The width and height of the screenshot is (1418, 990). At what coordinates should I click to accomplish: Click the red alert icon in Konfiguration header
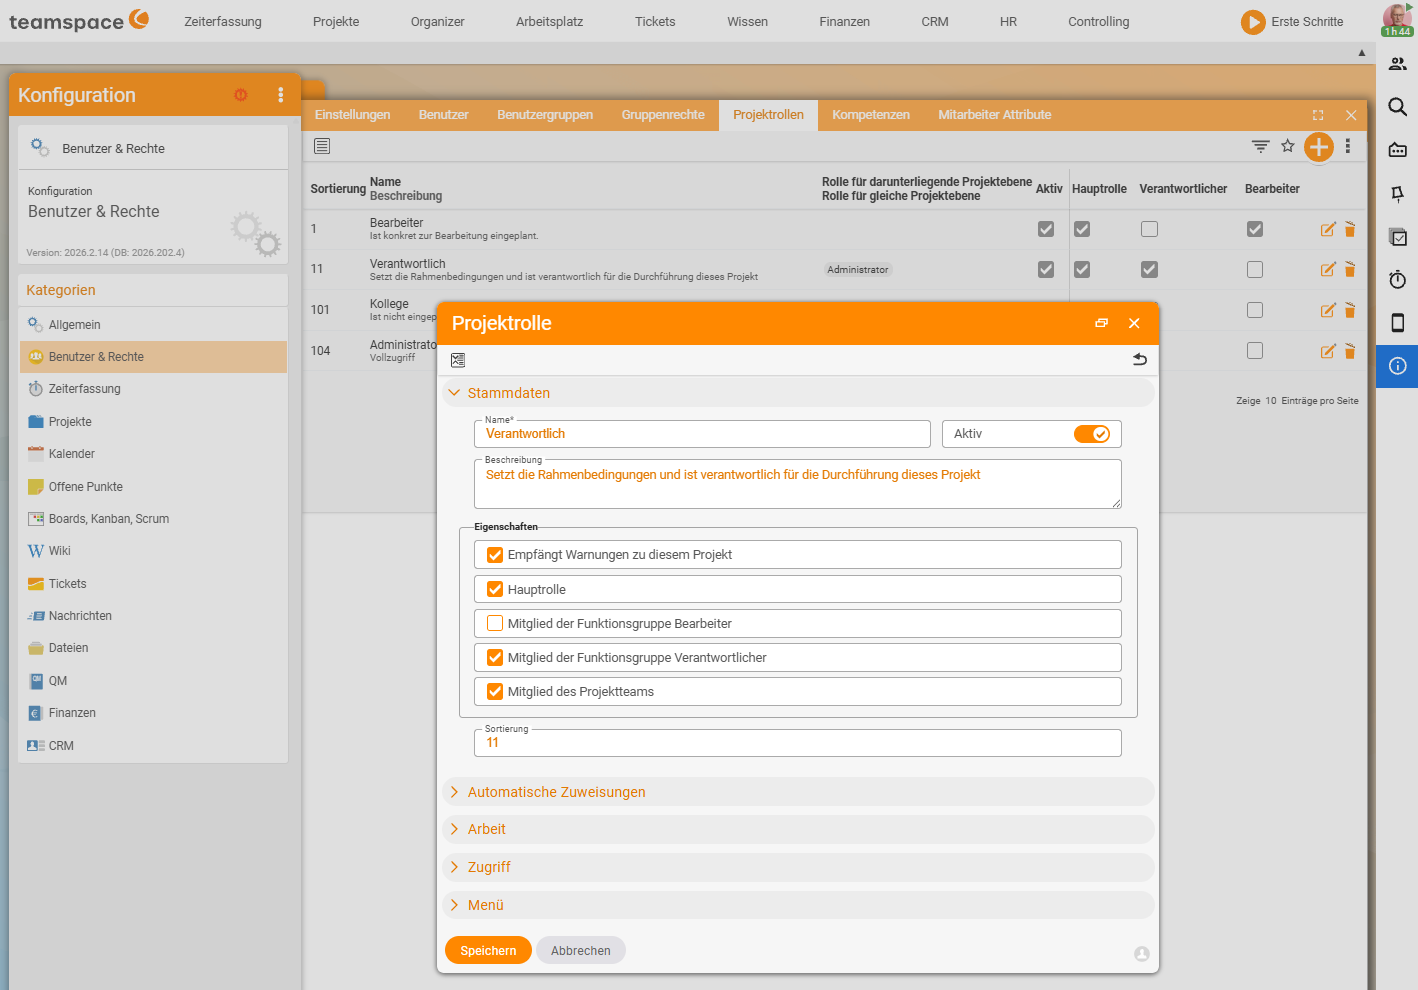coord(241,95)
